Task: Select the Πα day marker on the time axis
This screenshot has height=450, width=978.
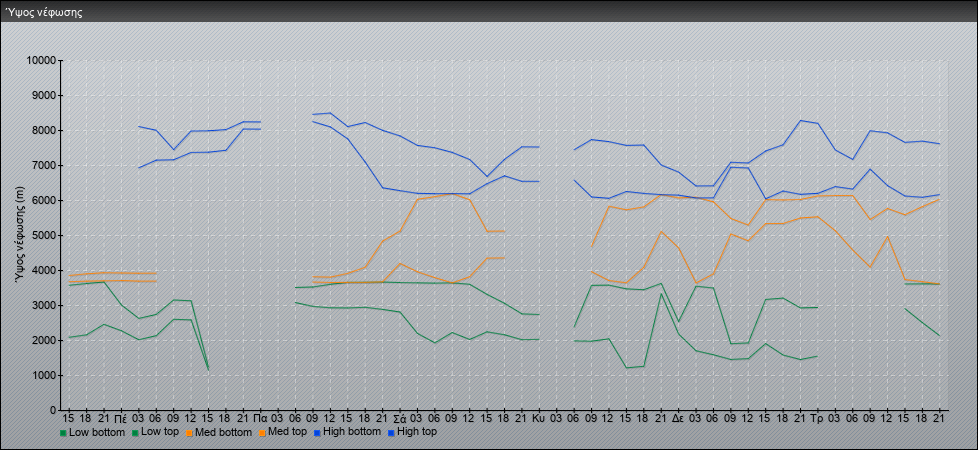Action: coord(260,417)
